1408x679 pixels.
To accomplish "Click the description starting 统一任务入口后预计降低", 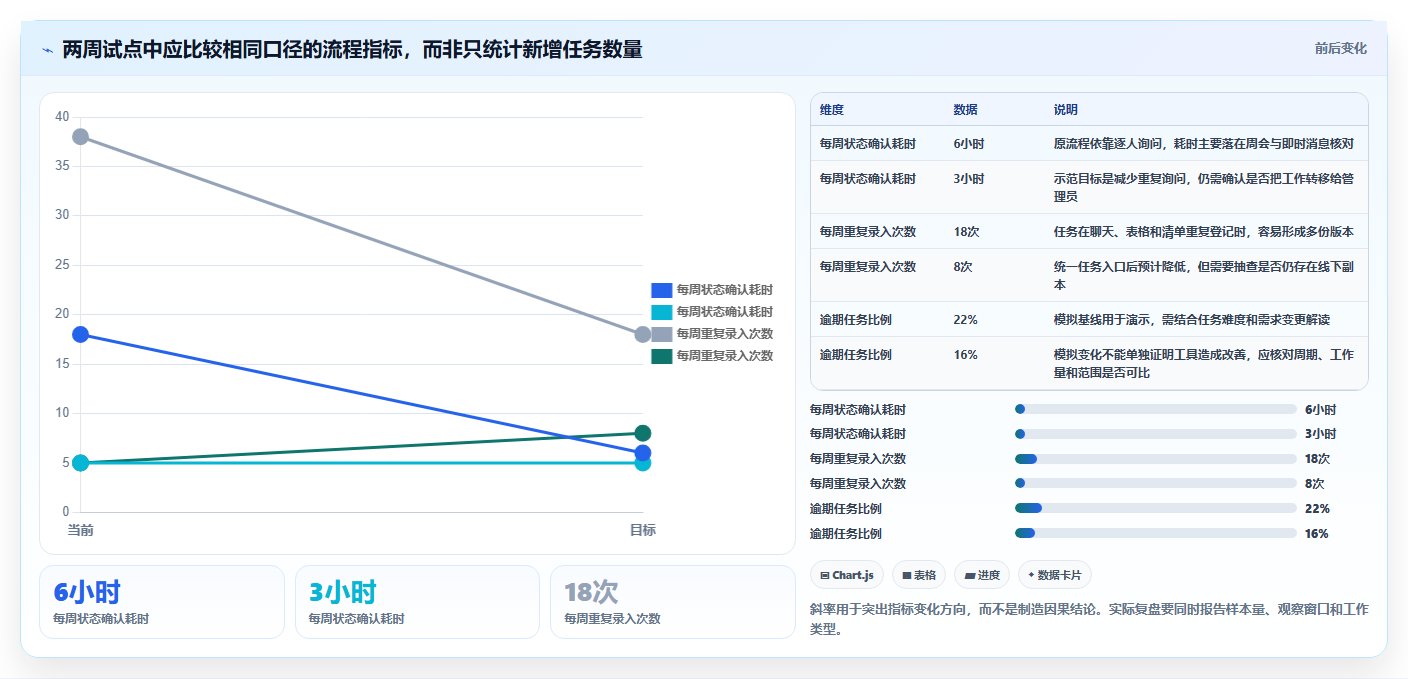I will (x=1204, y=276).
